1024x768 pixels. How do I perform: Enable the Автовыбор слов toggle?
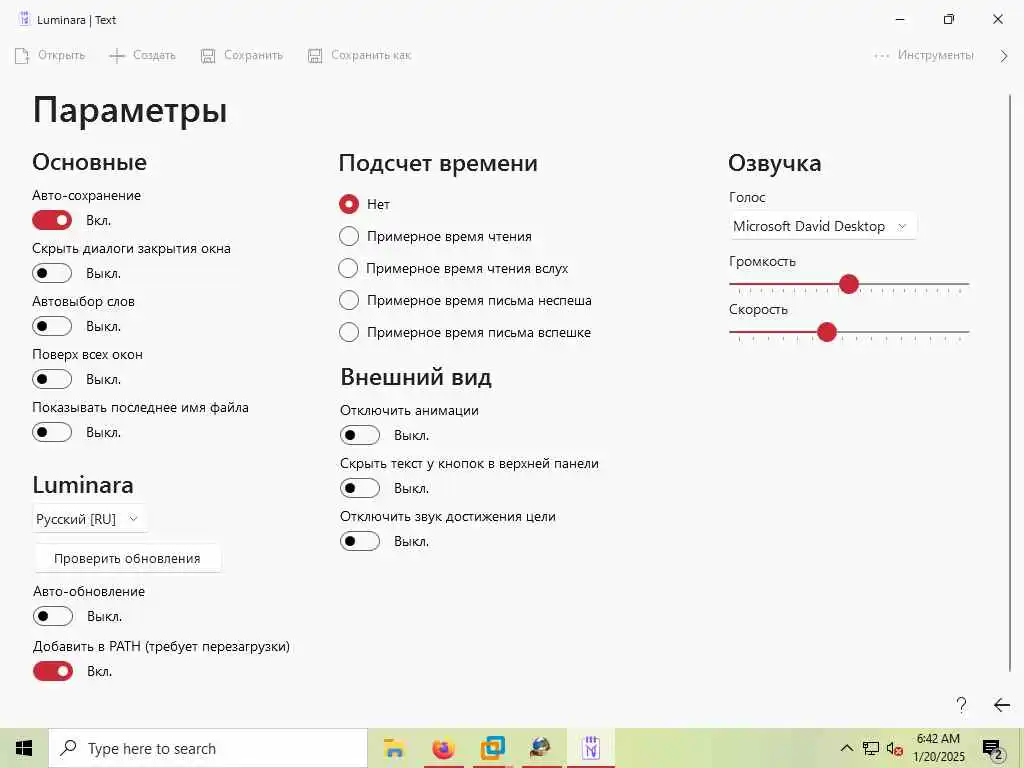click(x=52, y=326)
